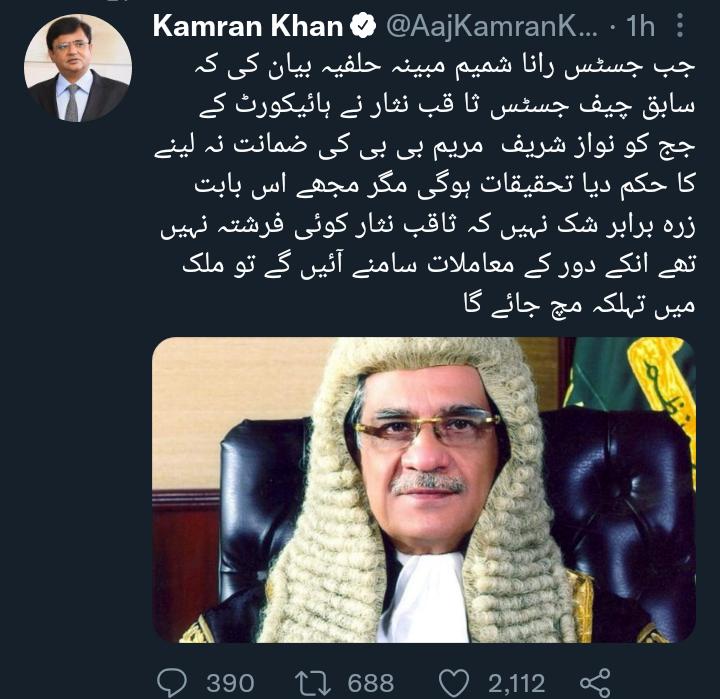Screen dimensions: 720x699
Task: Open the tweet via the 1h timestamp
Action: [x=640, y=26]
